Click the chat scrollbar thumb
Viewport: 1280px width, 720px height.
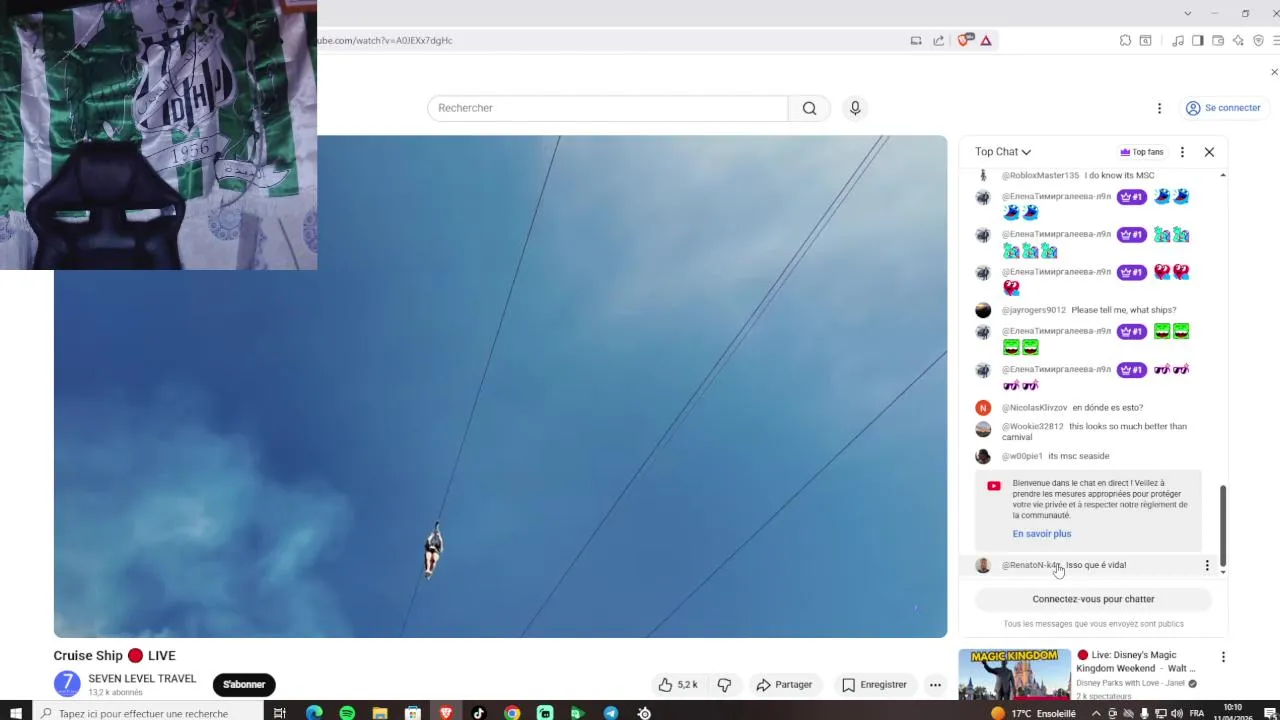point(1222,527)
